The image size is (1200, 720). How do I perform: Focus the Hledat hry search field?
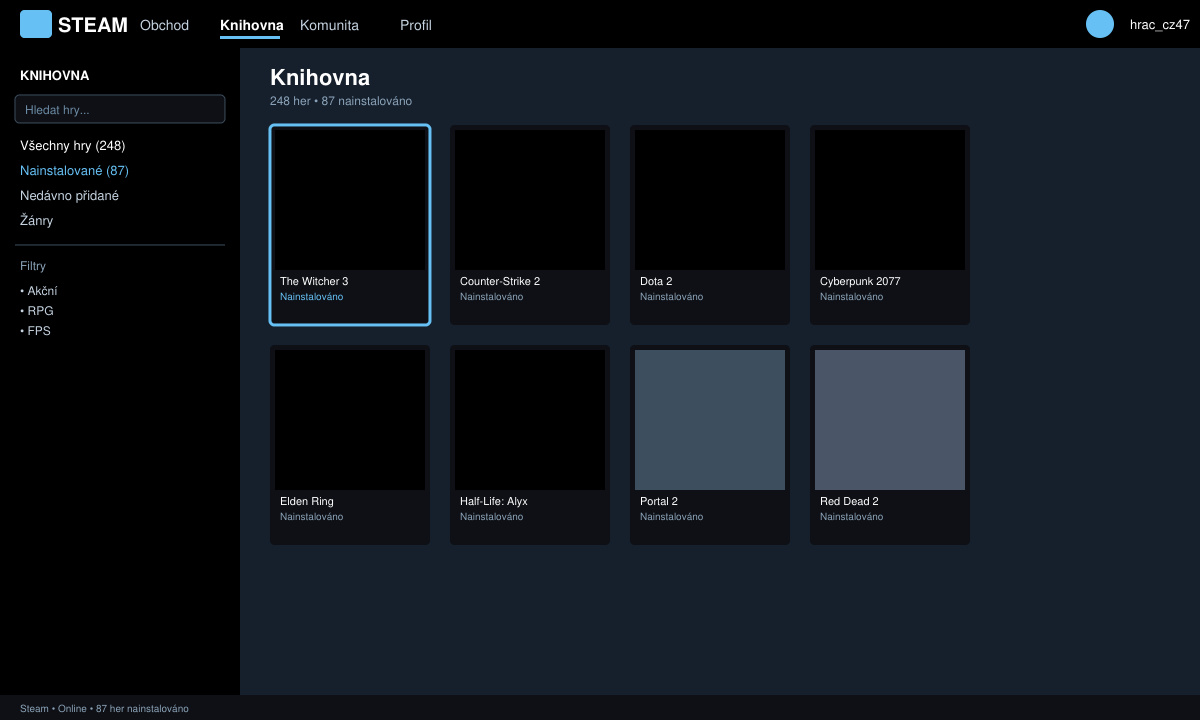pyautogui.click(x=120, y=109)
